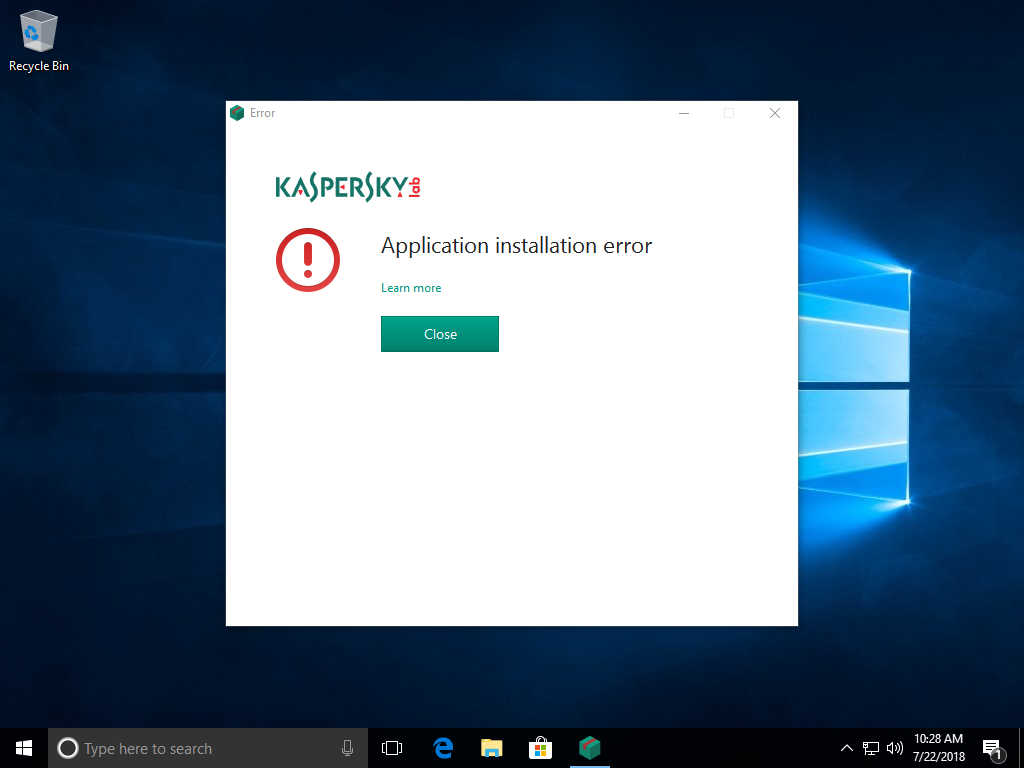Open the Action Center notifications icon
The image size is (1024, 768).
992,748
